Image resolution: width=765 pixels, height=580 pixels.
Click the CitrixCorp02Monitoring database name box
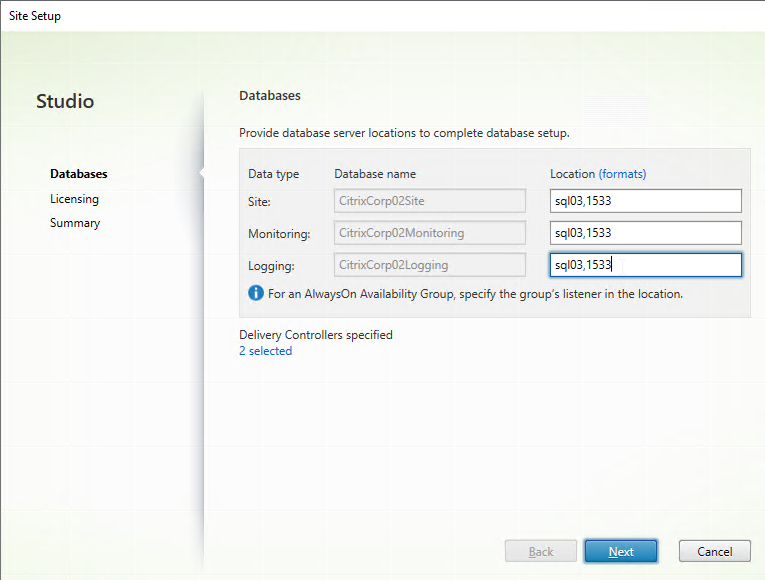point(430,233)
